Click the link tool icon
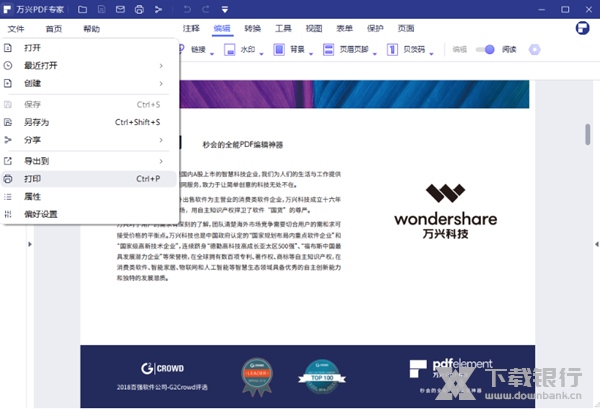Viewport: 600px width, 409px height. click(x=181, y=49)
